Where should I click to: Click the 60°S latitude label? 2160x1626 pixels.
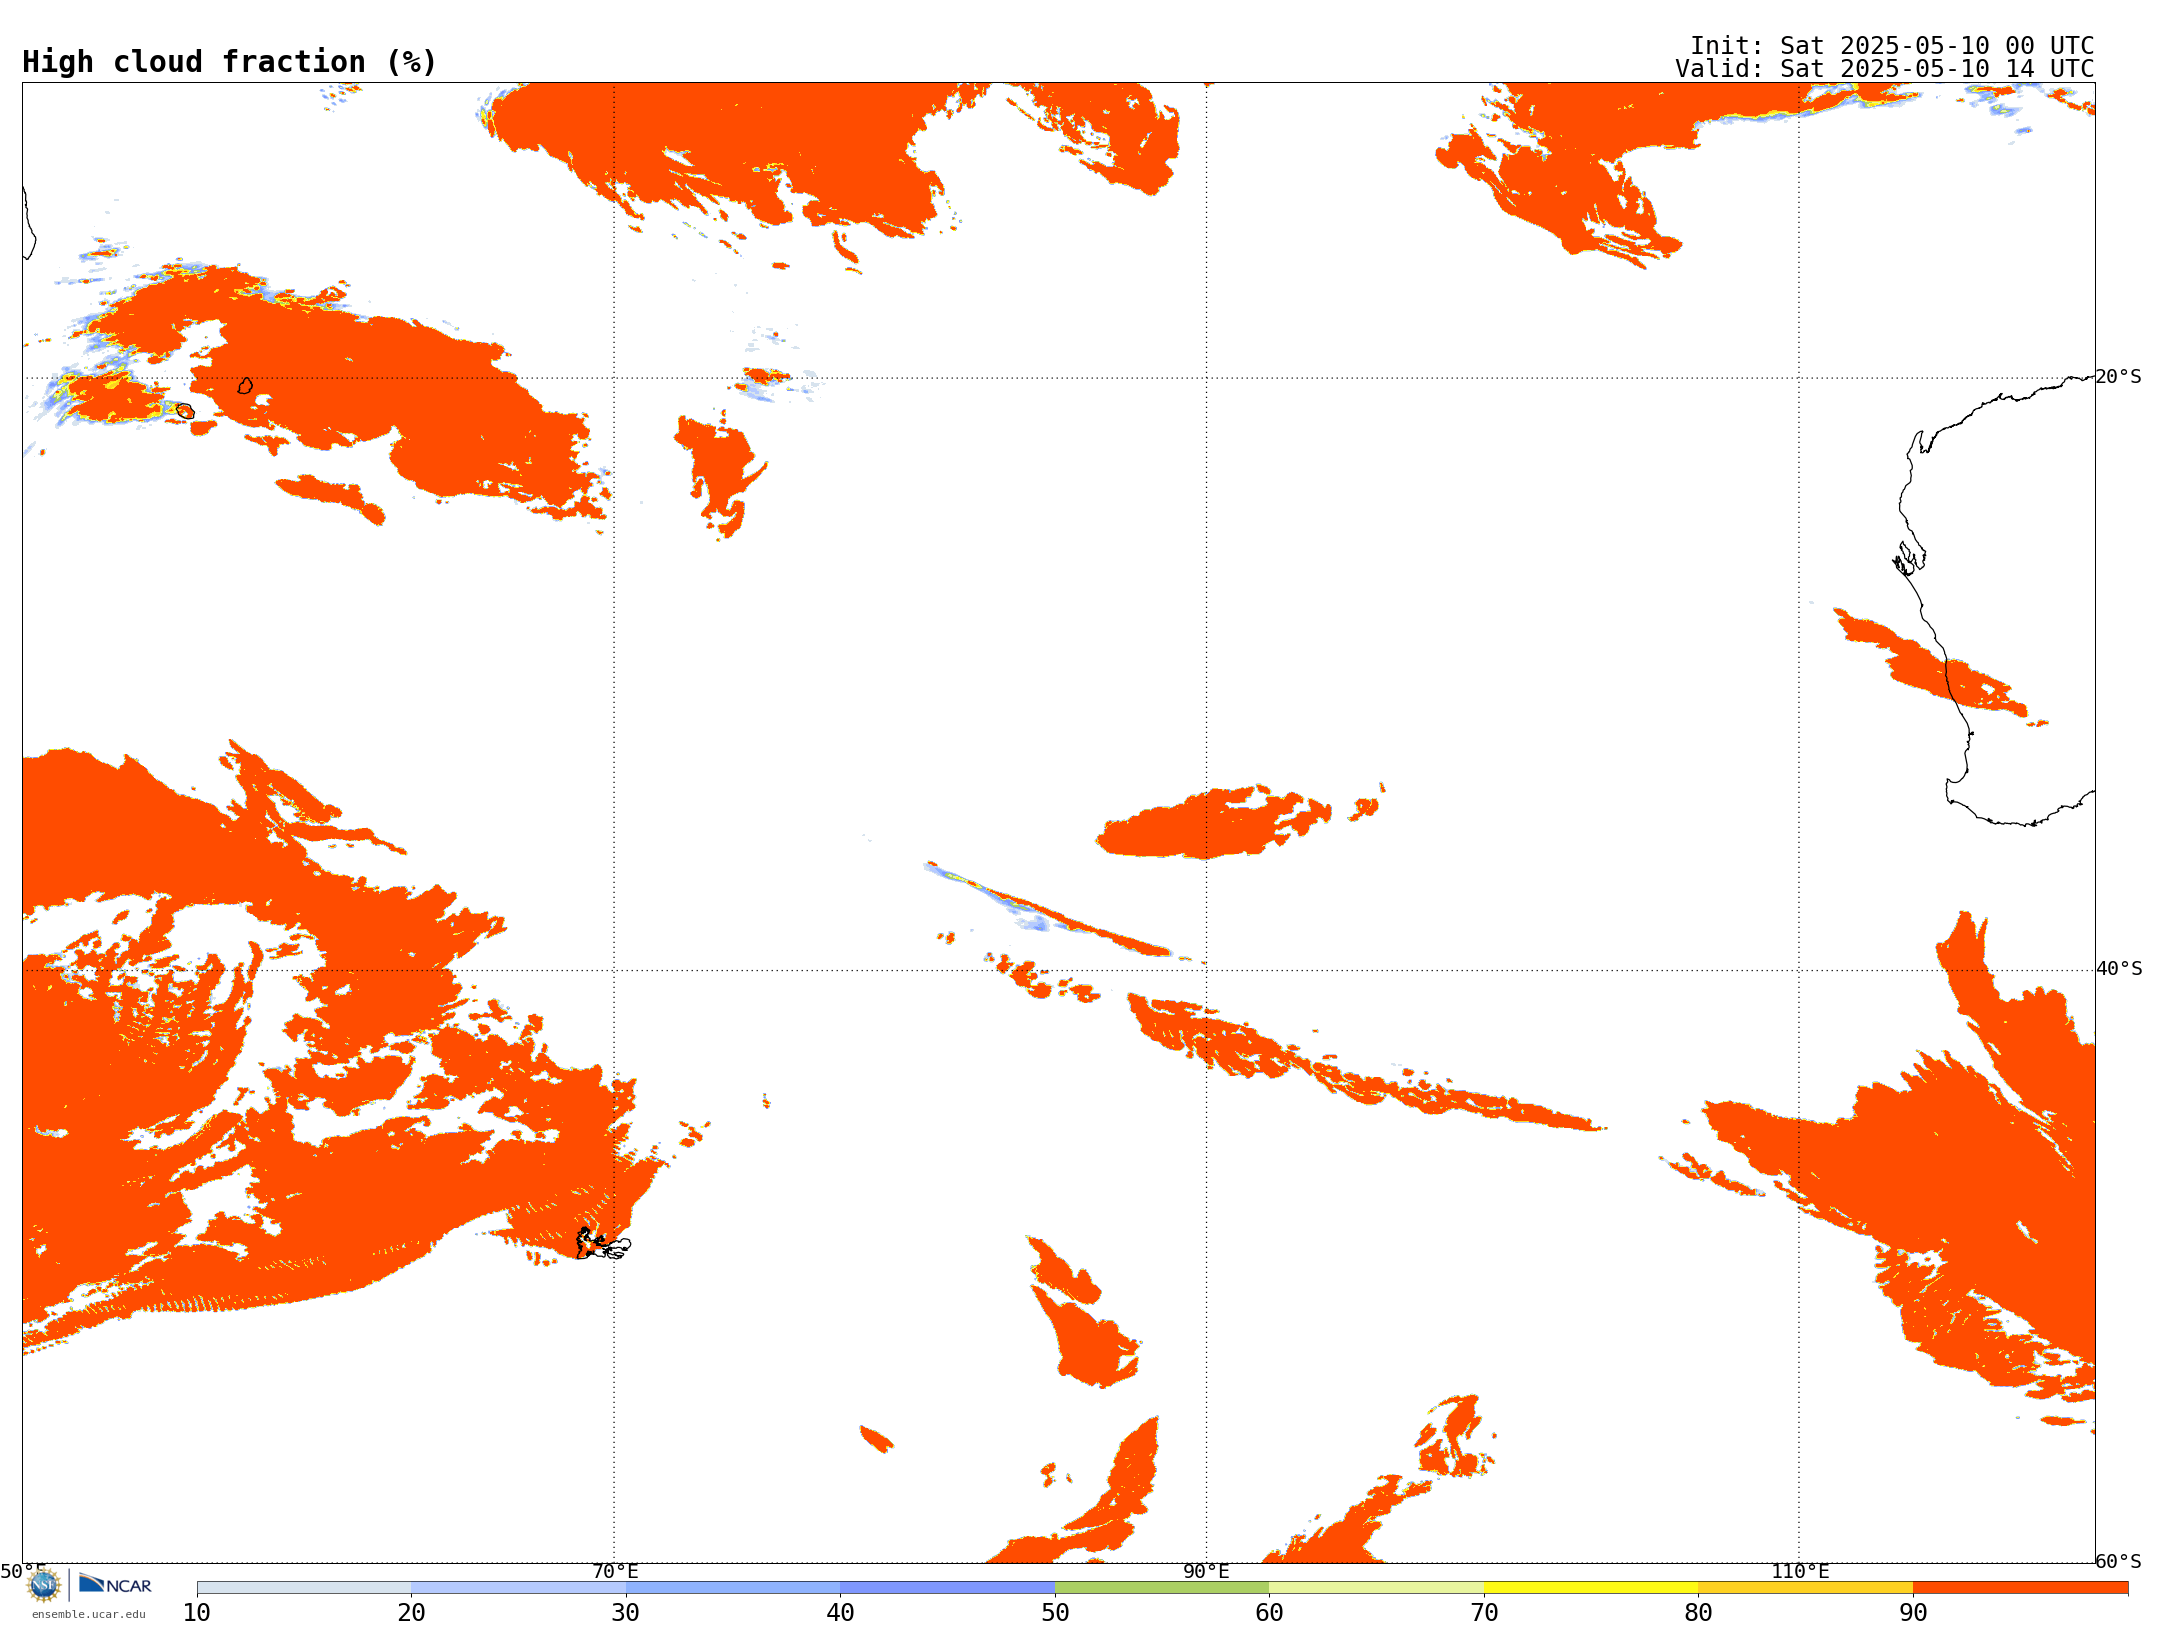(2119, 1561)
